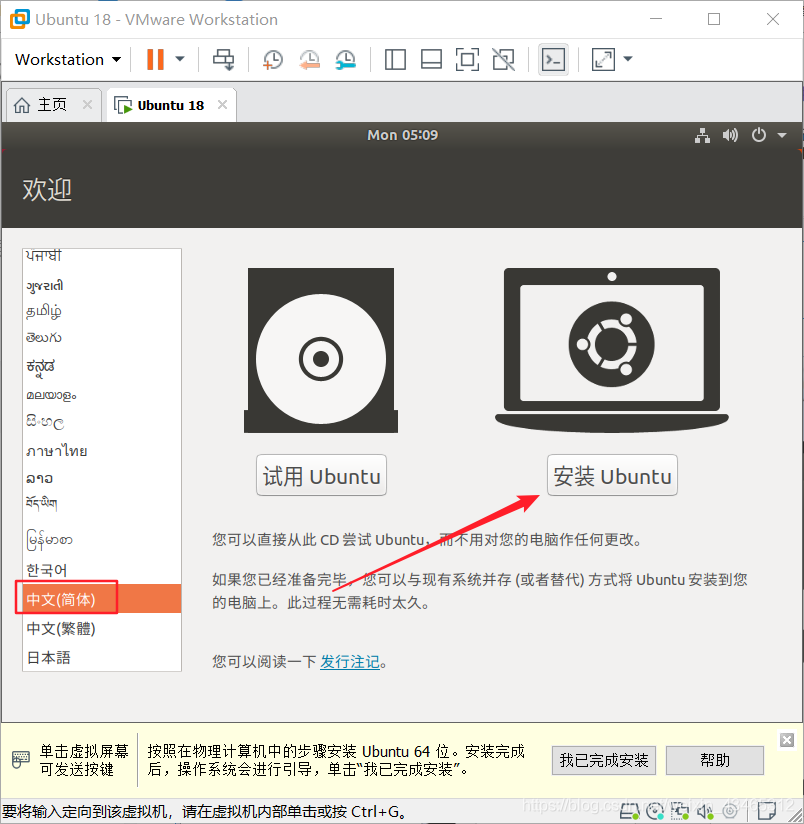804x824 pixels.
Task: Show or hide the library sidebar
Action: coord(395,59)
